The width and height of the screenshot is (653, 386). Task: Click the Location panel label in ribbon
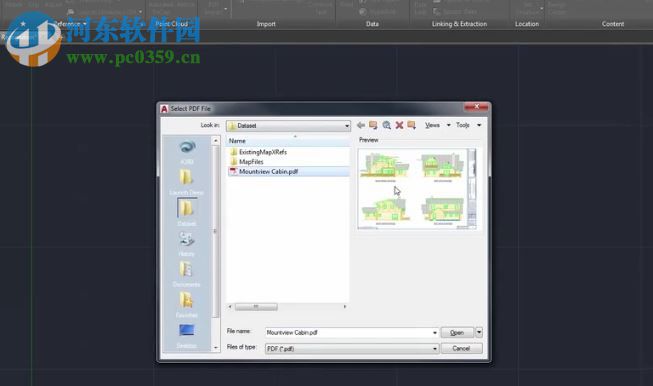pyautogui.click(x=527, y=24)
